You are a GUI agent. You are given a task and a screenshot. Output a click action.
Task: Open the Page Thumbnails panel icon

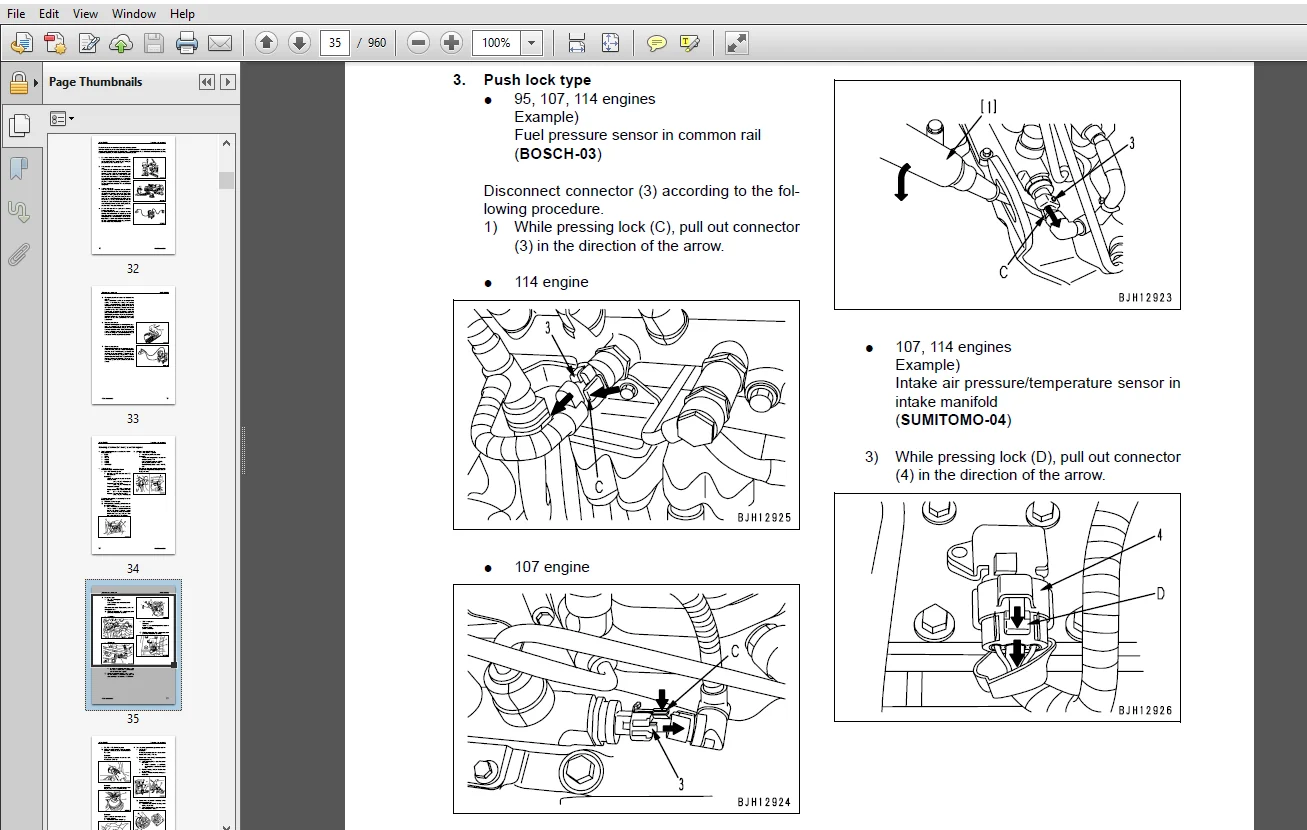pyautogui.click(x=19, y=125)
